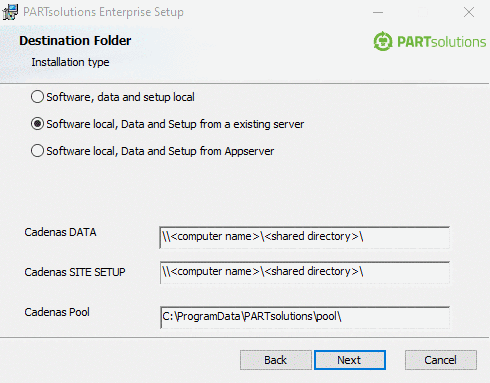
Task: Close the setup window
Action: click(x=469, y=12)
